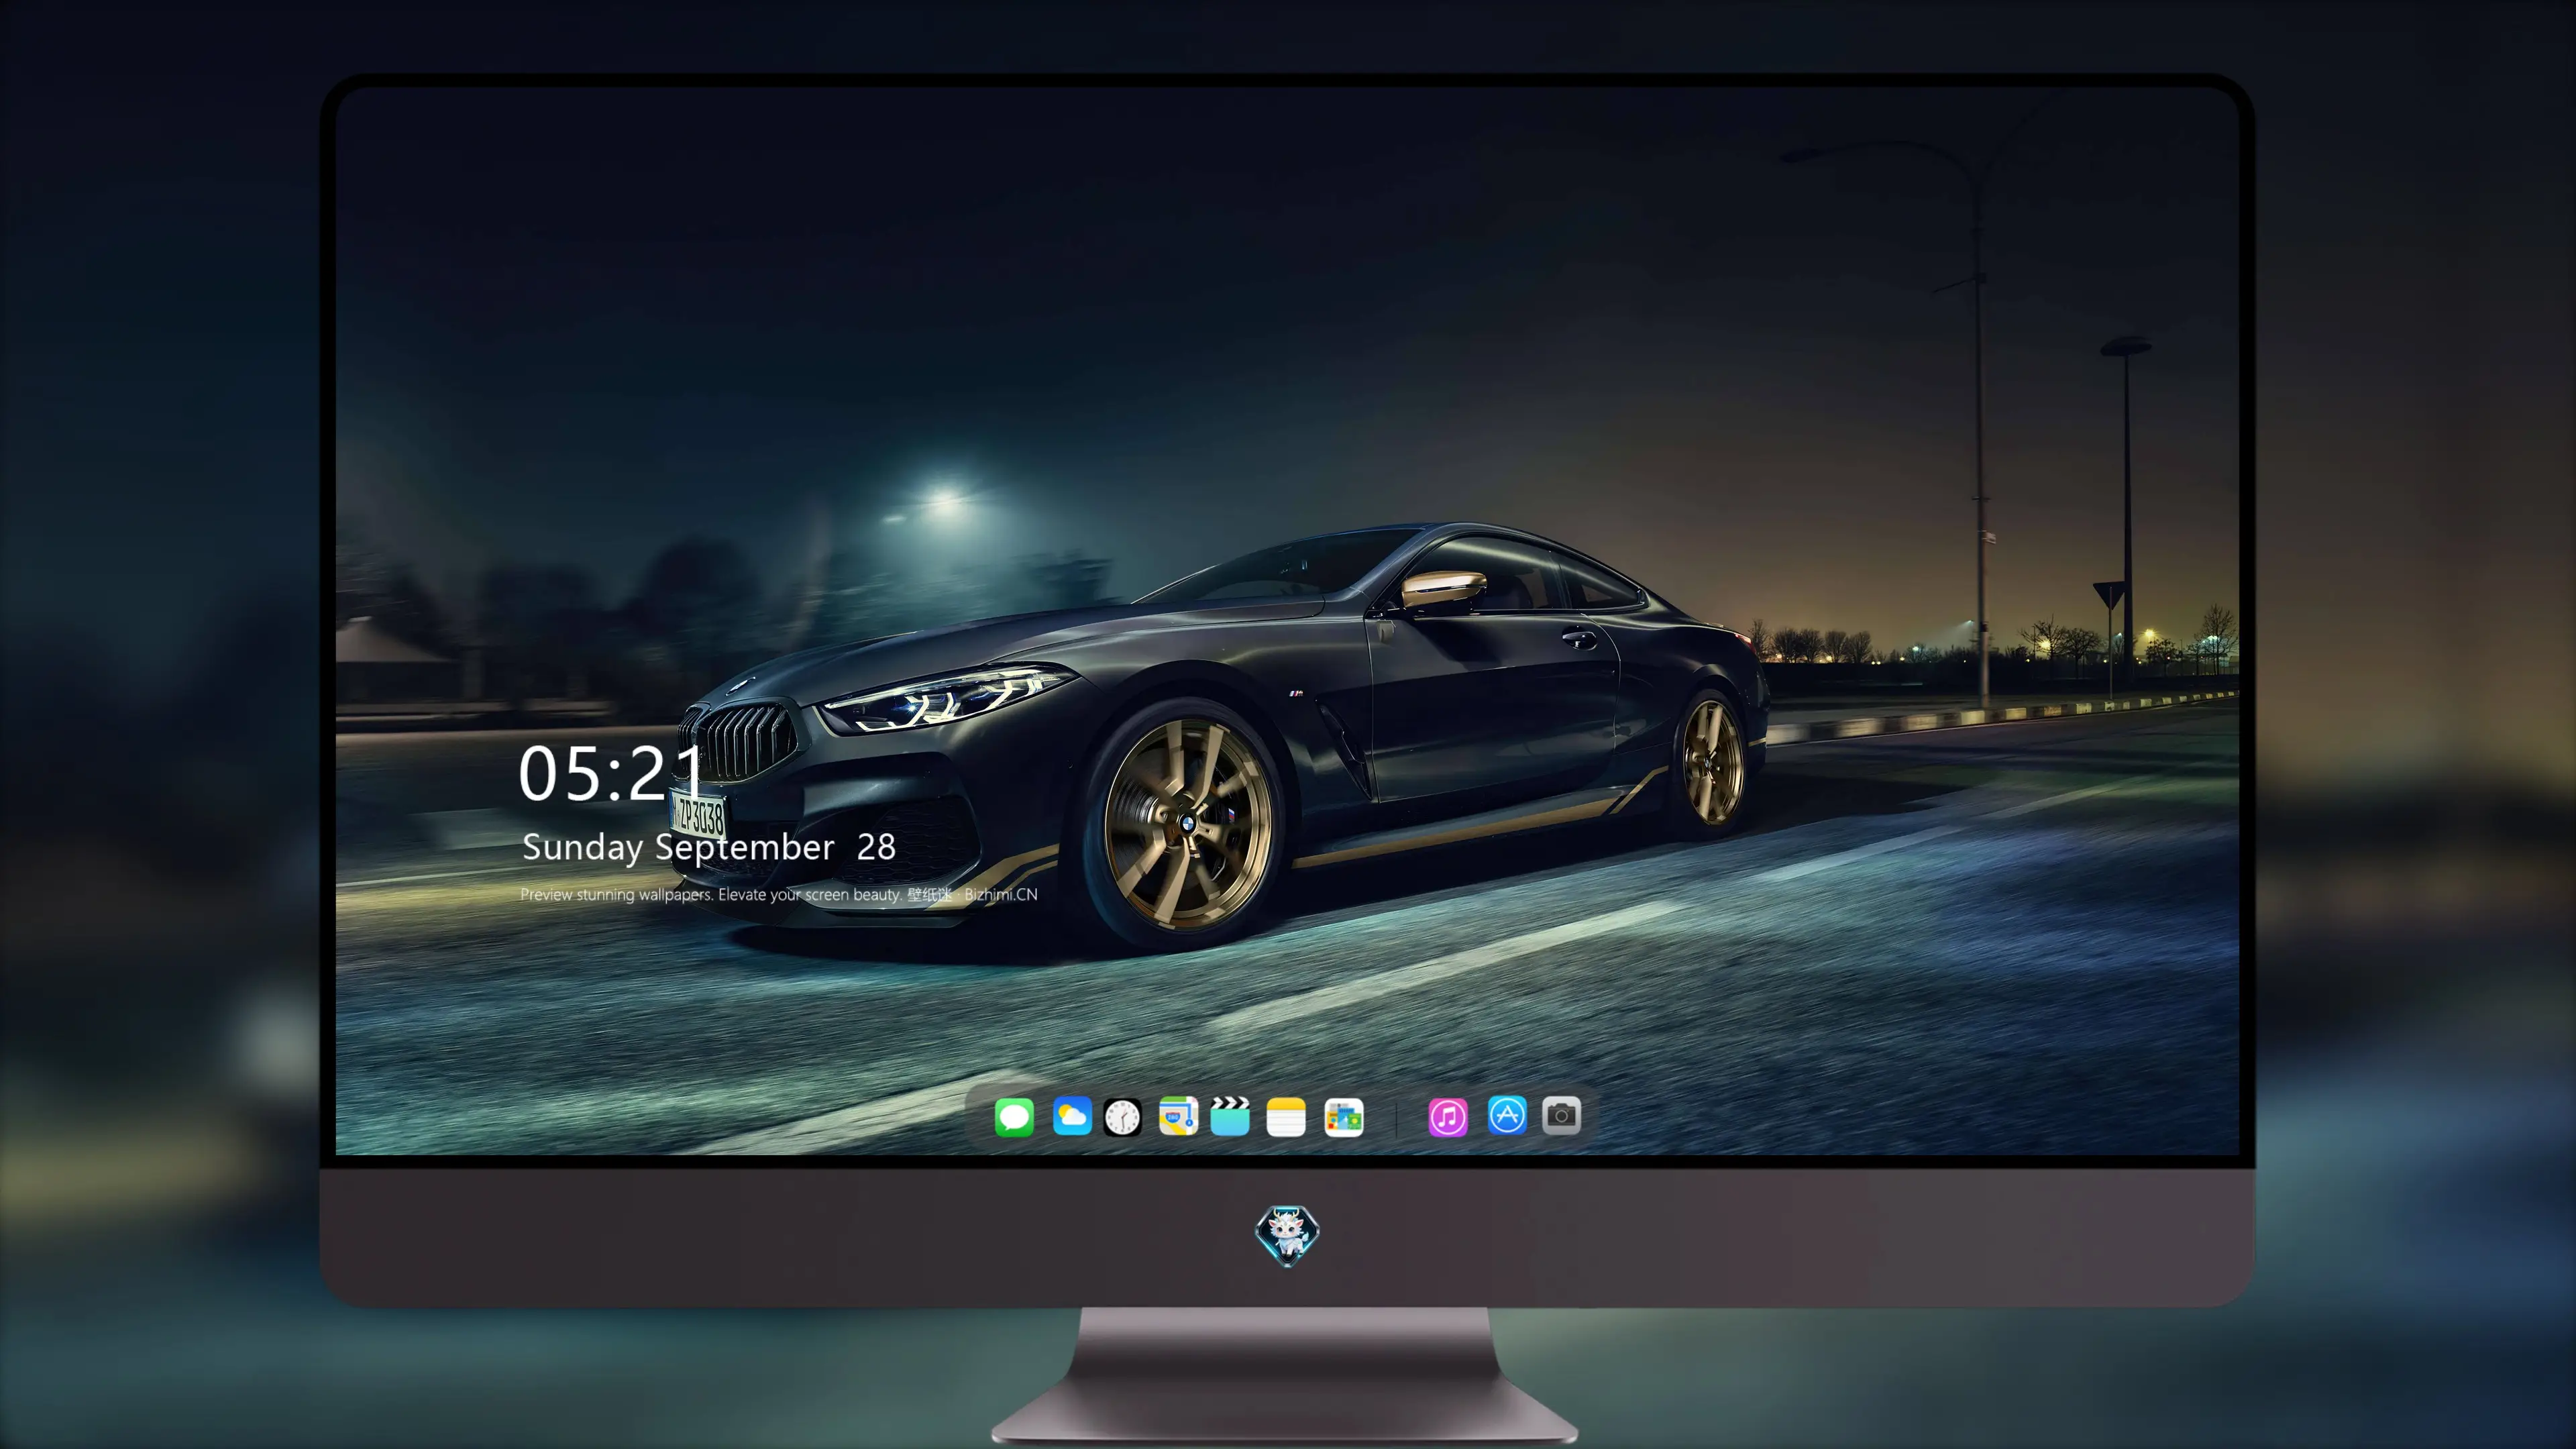Viewport: 2576px width, 1449px height.
Task: Open the Maps app in dock
Action: tap(1178, 1116)
